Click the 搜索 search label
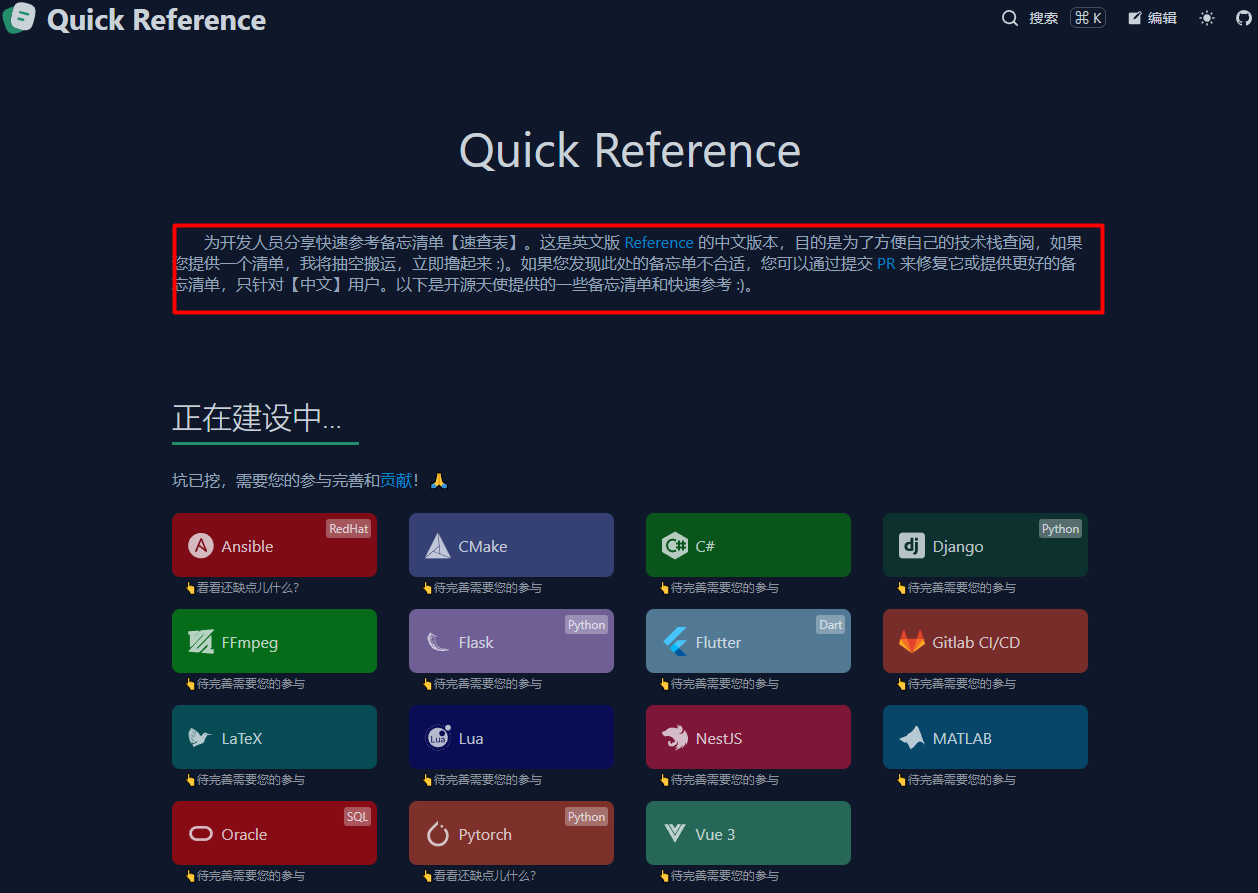1258x893 pixels. coord(1043,18)
